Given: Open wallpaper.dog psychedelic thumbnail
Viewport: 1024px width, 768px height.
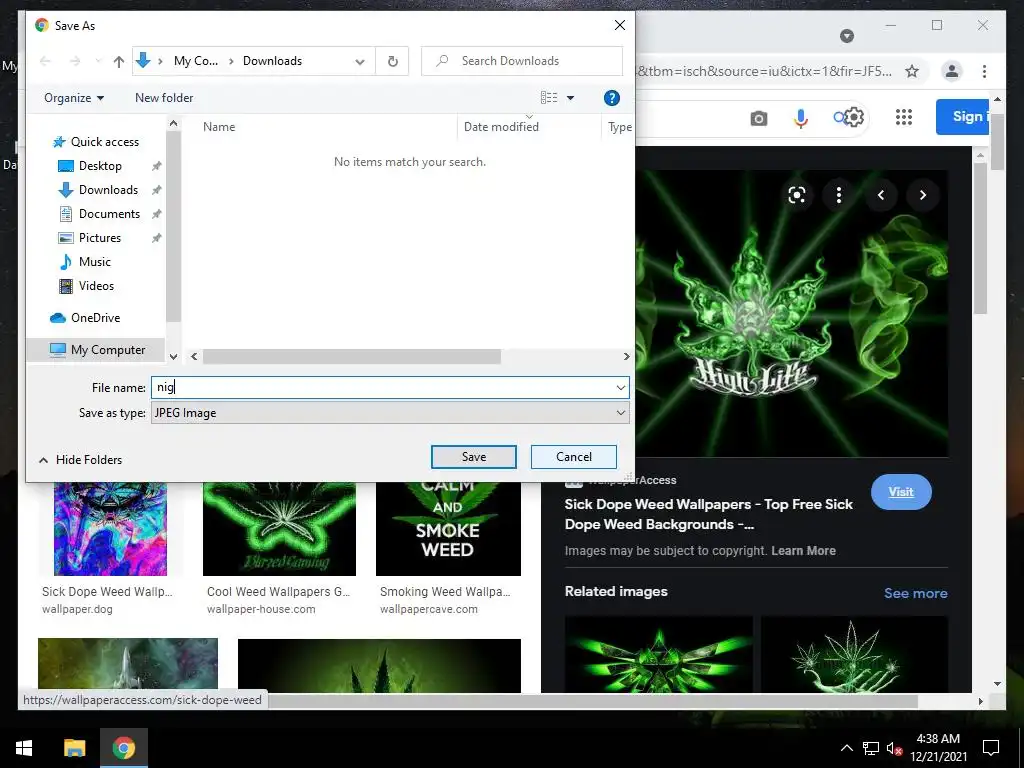Looking at the screenshot, I should tap(110, 529).
